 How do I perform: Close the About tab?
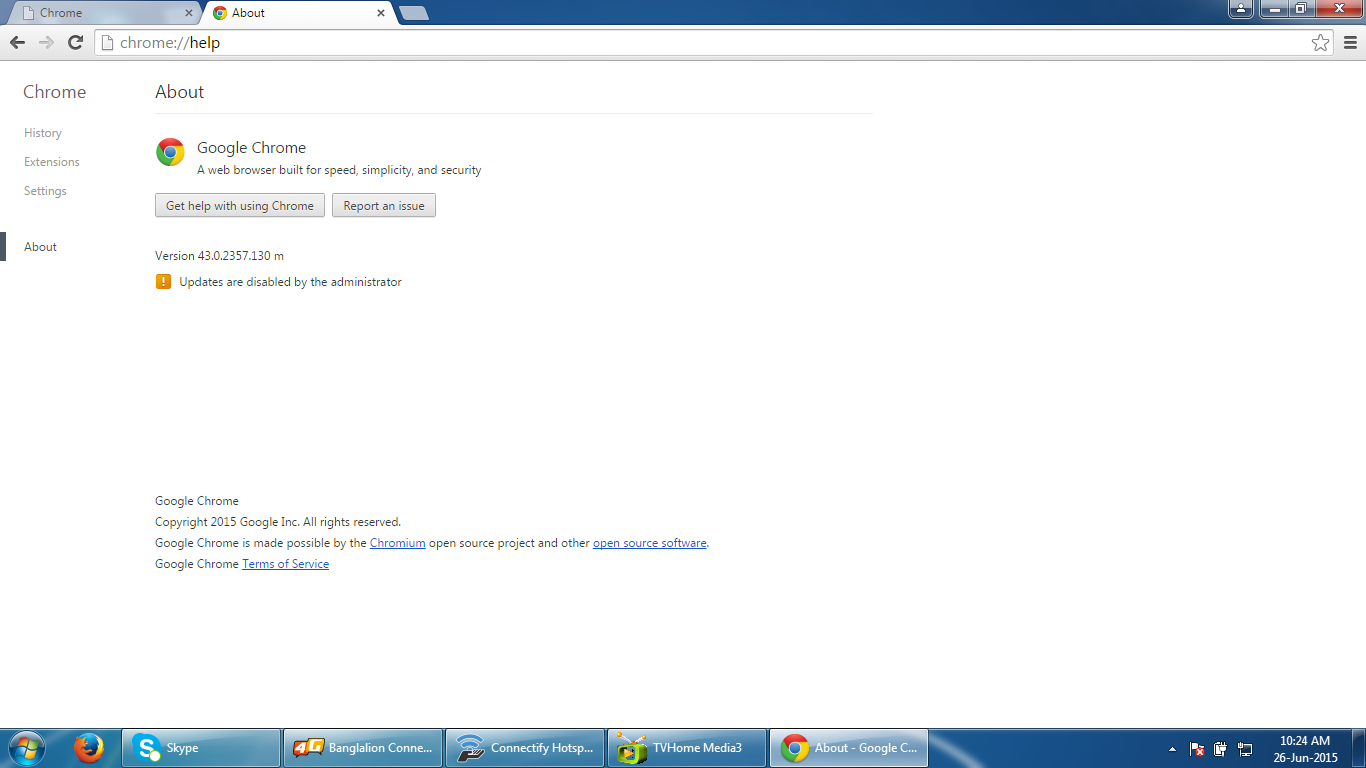(x=381, y=13)
